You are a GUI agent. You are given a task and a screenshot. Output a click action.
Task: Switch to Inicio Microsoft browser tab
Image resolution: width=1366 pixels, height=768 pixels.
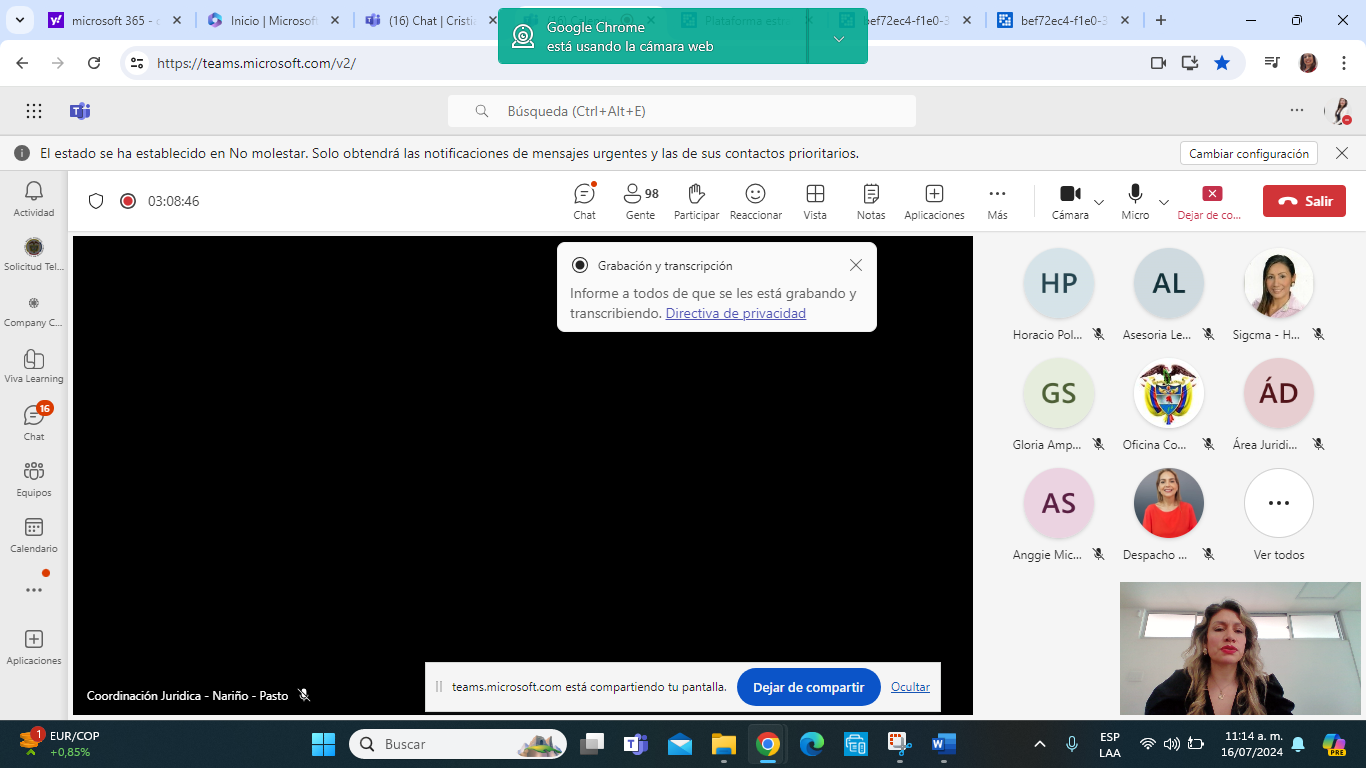pyautogui.click(x=272, y=20)
